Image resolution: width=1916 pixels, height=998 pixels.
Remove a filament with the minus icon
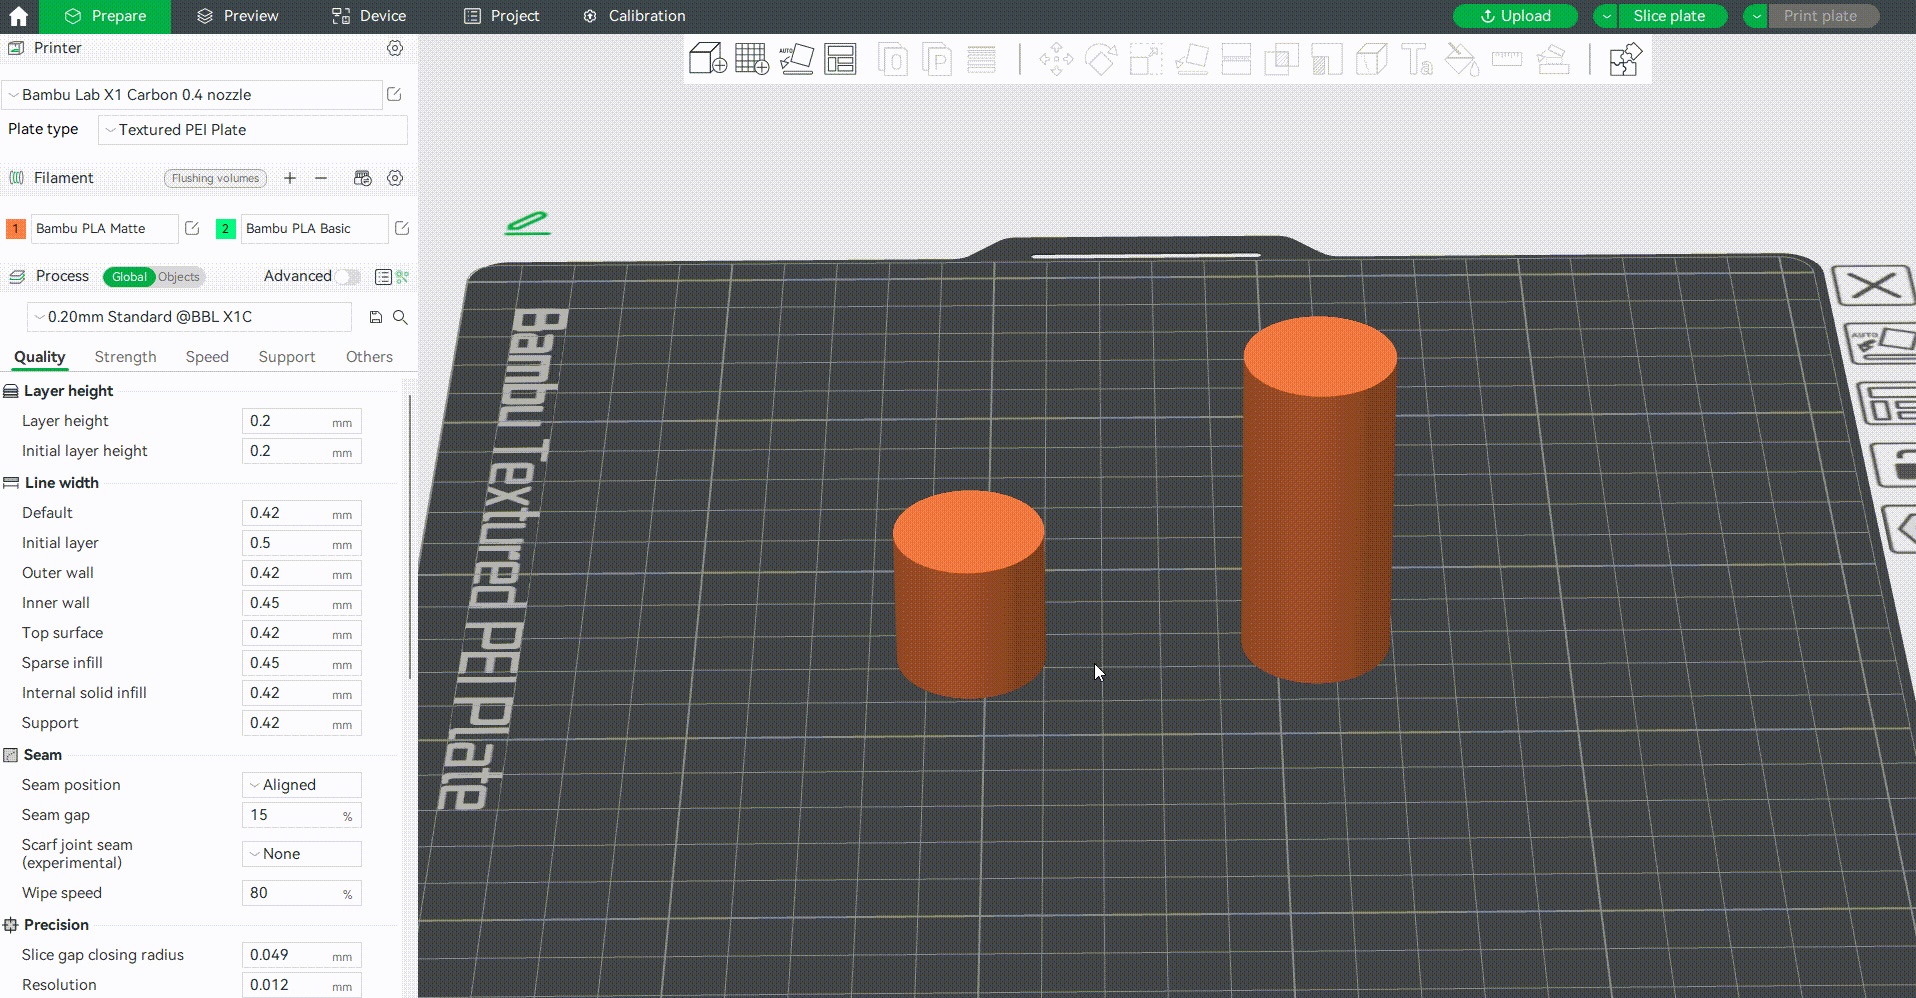321,178
